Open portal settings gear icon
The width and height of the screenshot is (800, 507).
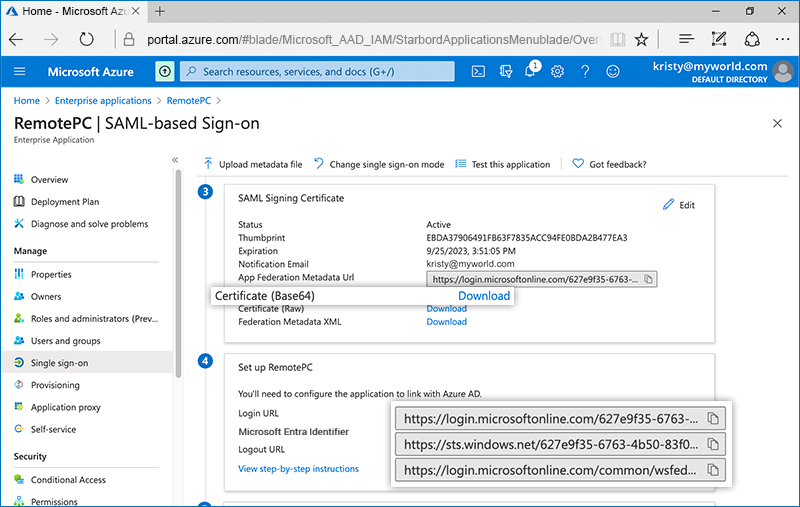(557, 72)
